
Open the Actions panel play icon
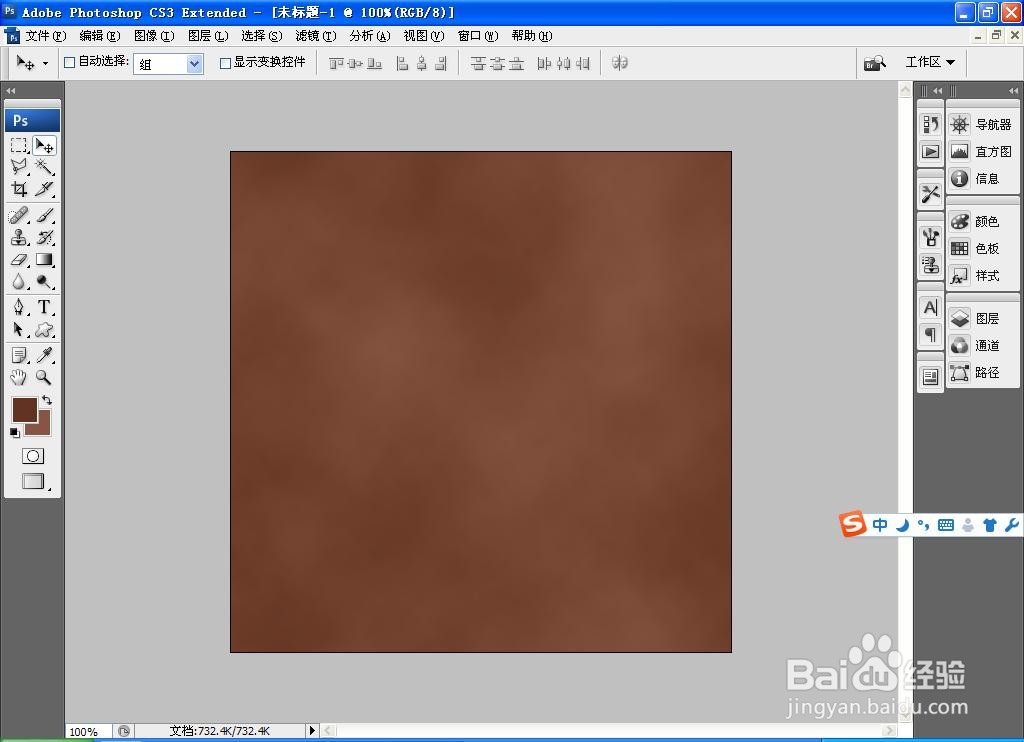click(931, 152)
